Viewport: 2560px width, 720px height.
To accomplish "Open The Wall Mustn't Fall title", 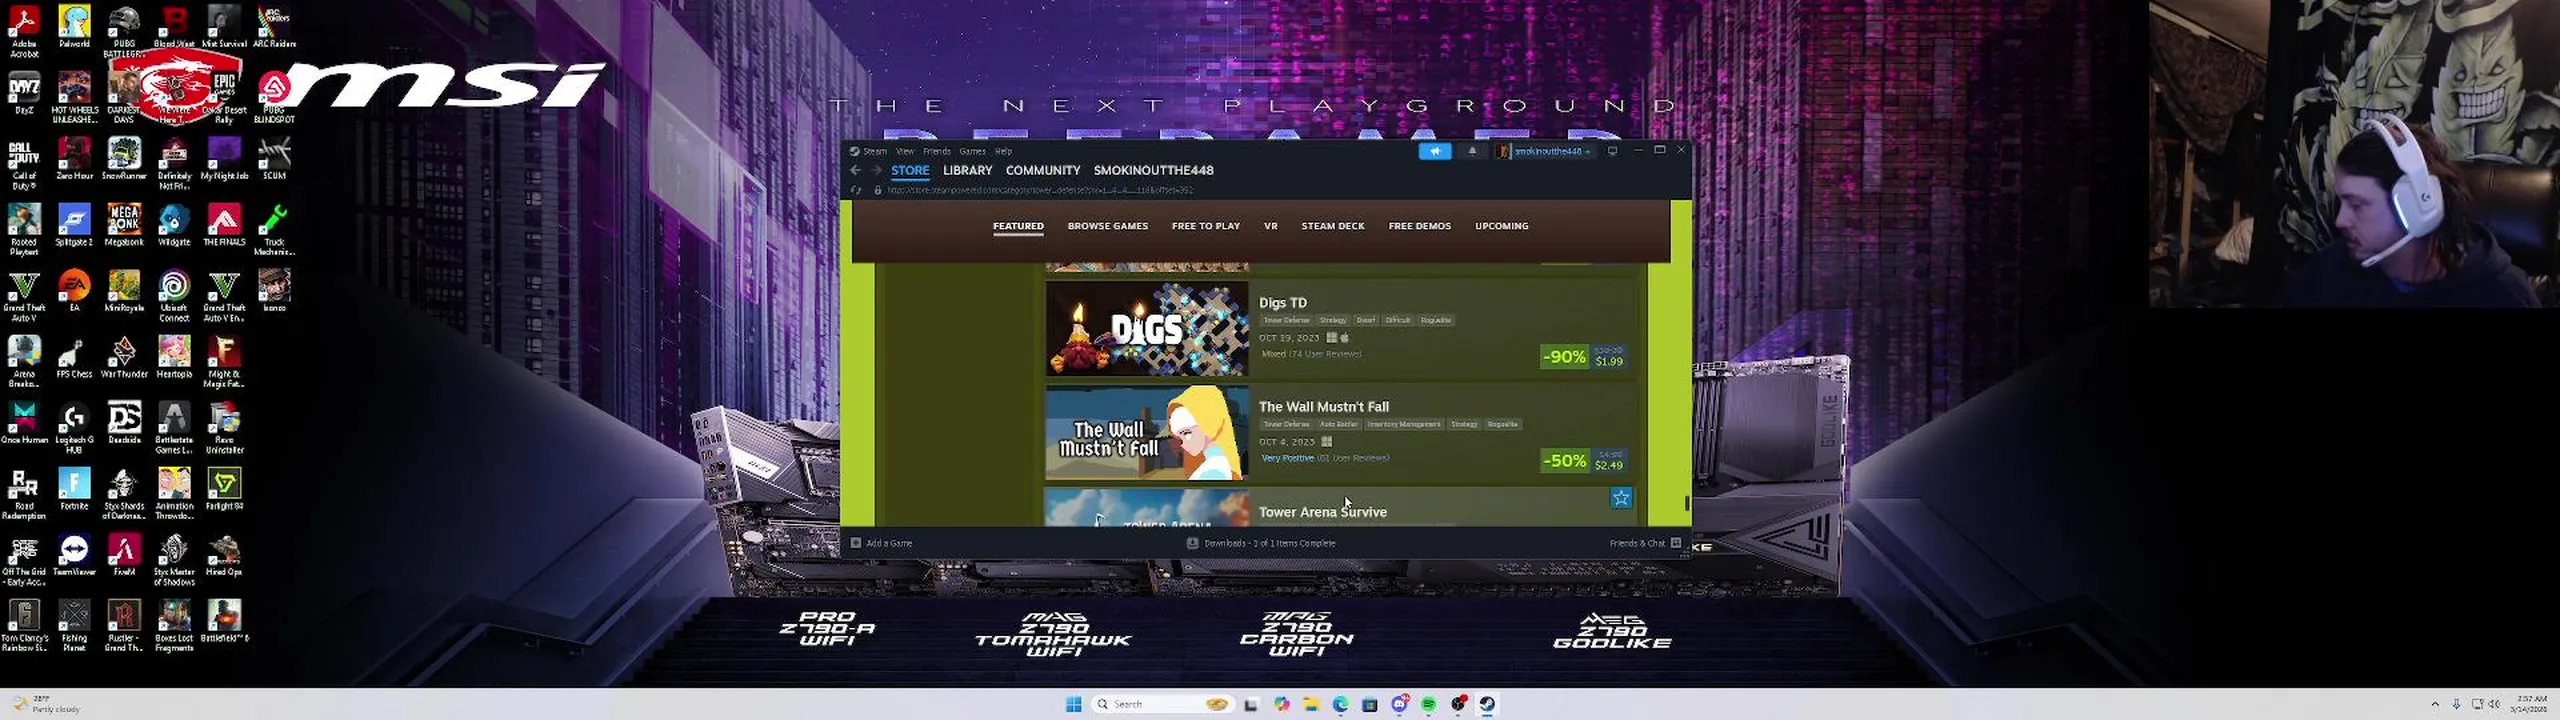I will (x=1323, y=406).
